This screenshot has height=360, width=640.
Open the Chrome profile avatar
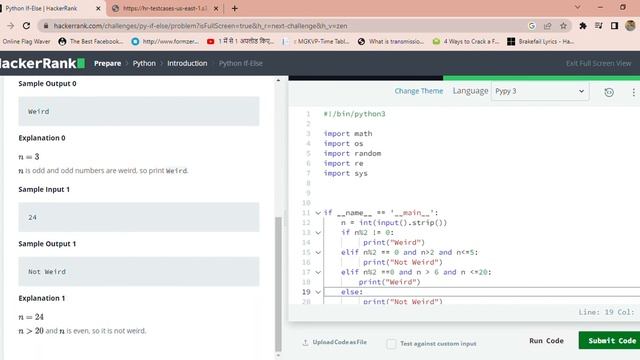click(630, 26)
